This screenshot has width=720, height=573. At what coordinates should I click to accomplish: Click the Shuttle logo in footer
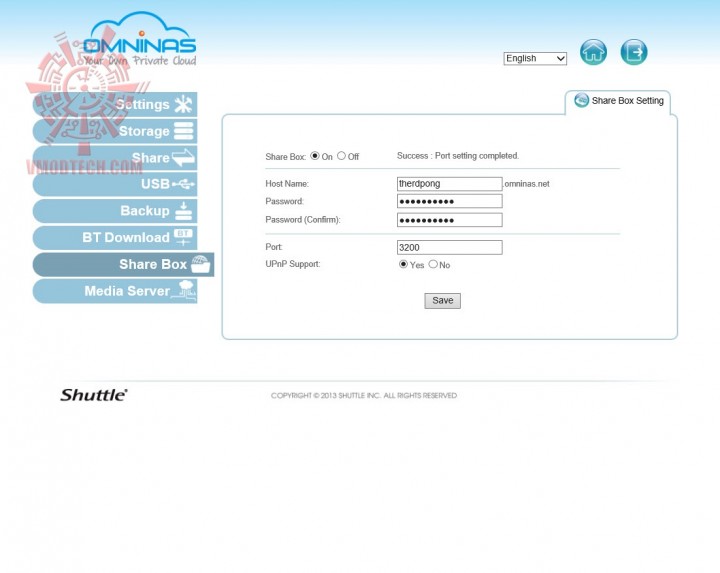[x=94, y=395]
